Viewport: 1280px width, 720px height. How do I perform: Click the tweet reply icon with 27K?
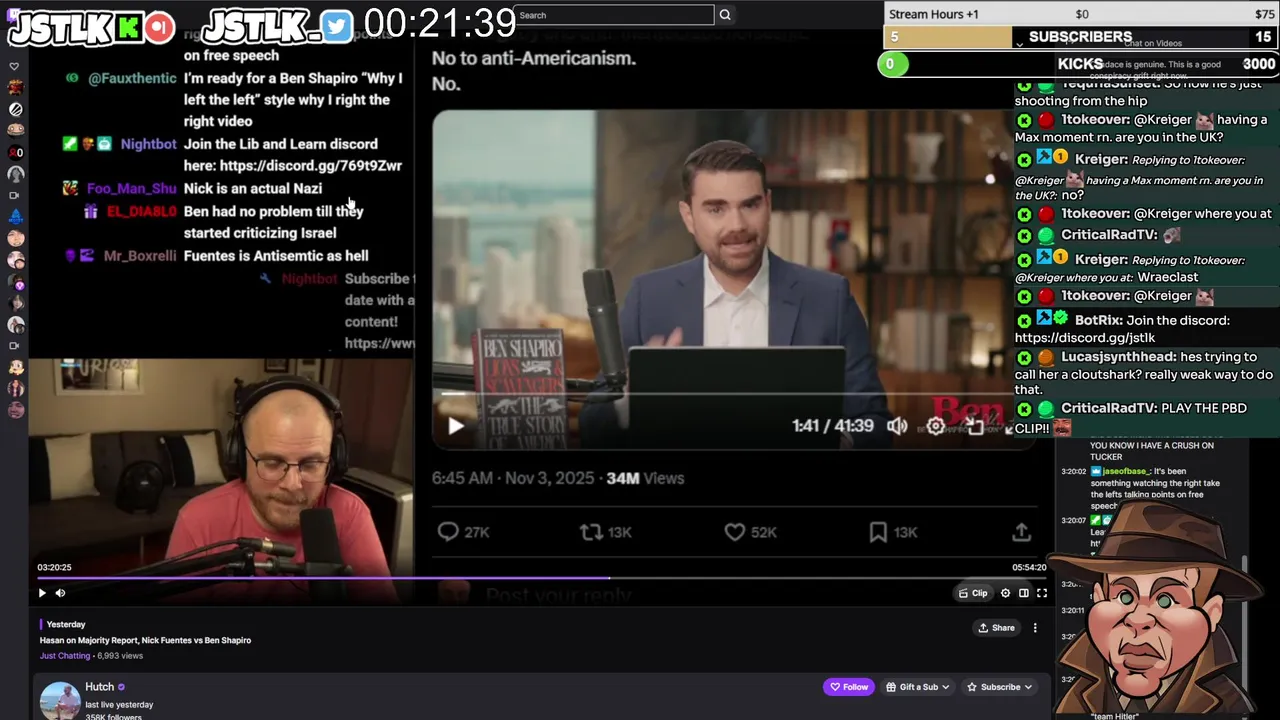(448, 532)
